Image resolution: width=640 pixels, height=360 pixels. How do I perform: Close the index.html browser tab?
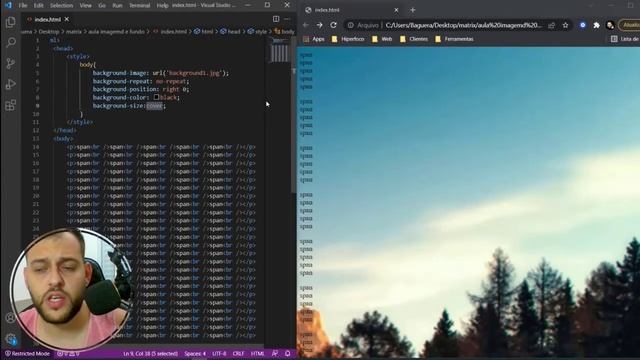396,10
